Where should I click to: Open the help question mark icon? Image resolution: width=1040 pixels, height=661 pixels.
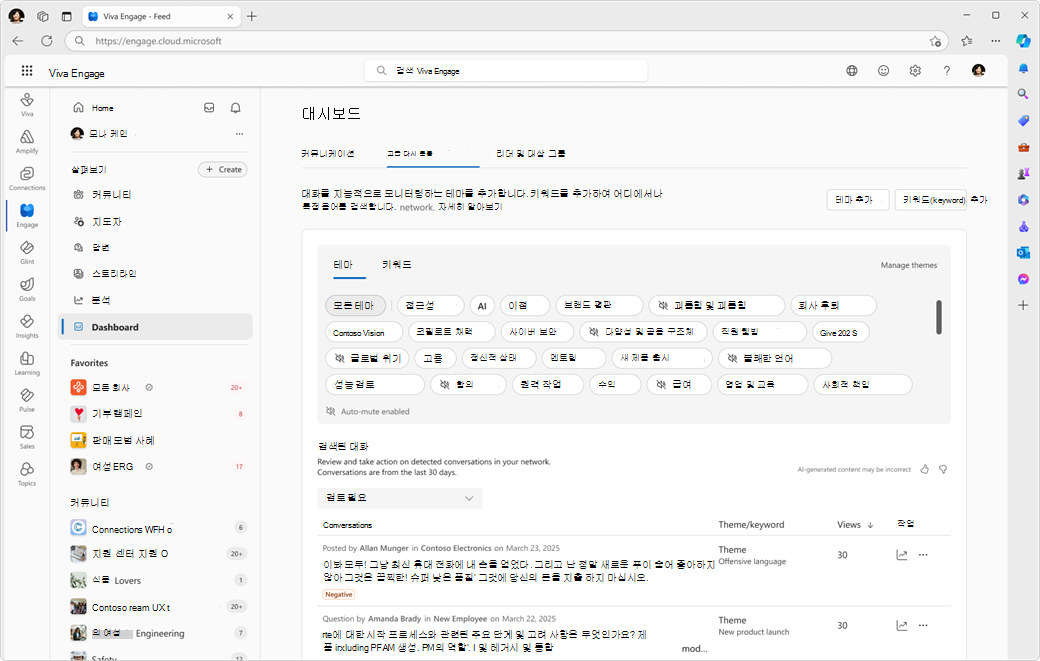pyautogui.click(x=946, y=70)
